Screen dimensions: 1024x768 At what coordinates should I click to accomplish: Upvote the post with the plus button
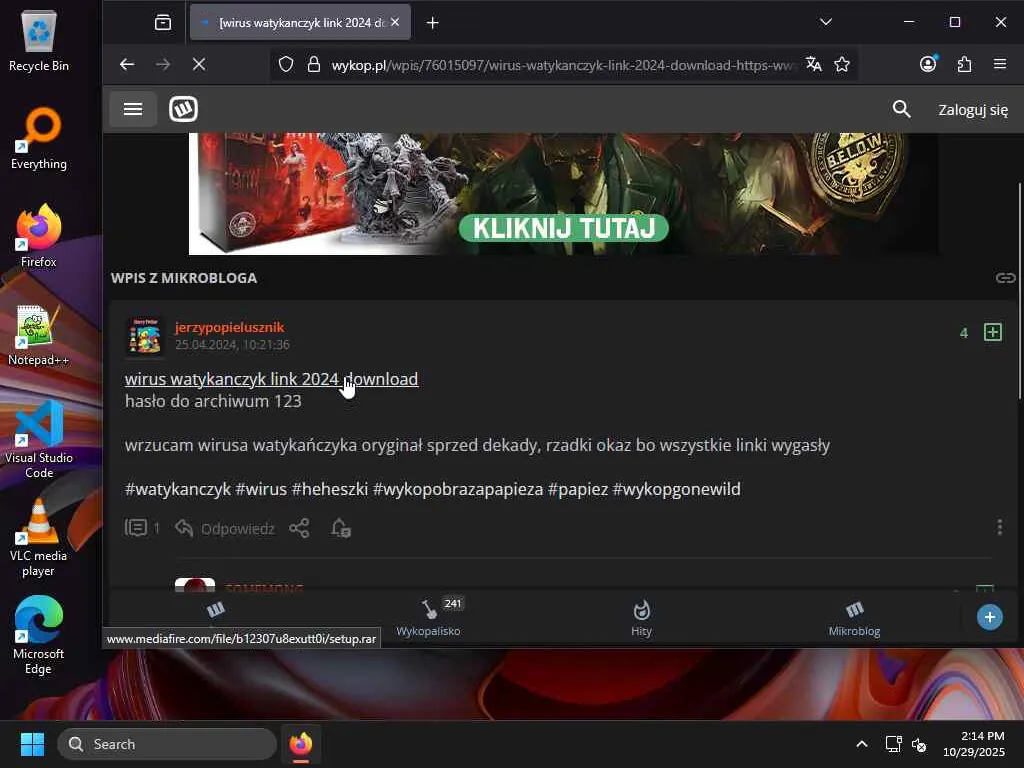click(x=993, y=332)
